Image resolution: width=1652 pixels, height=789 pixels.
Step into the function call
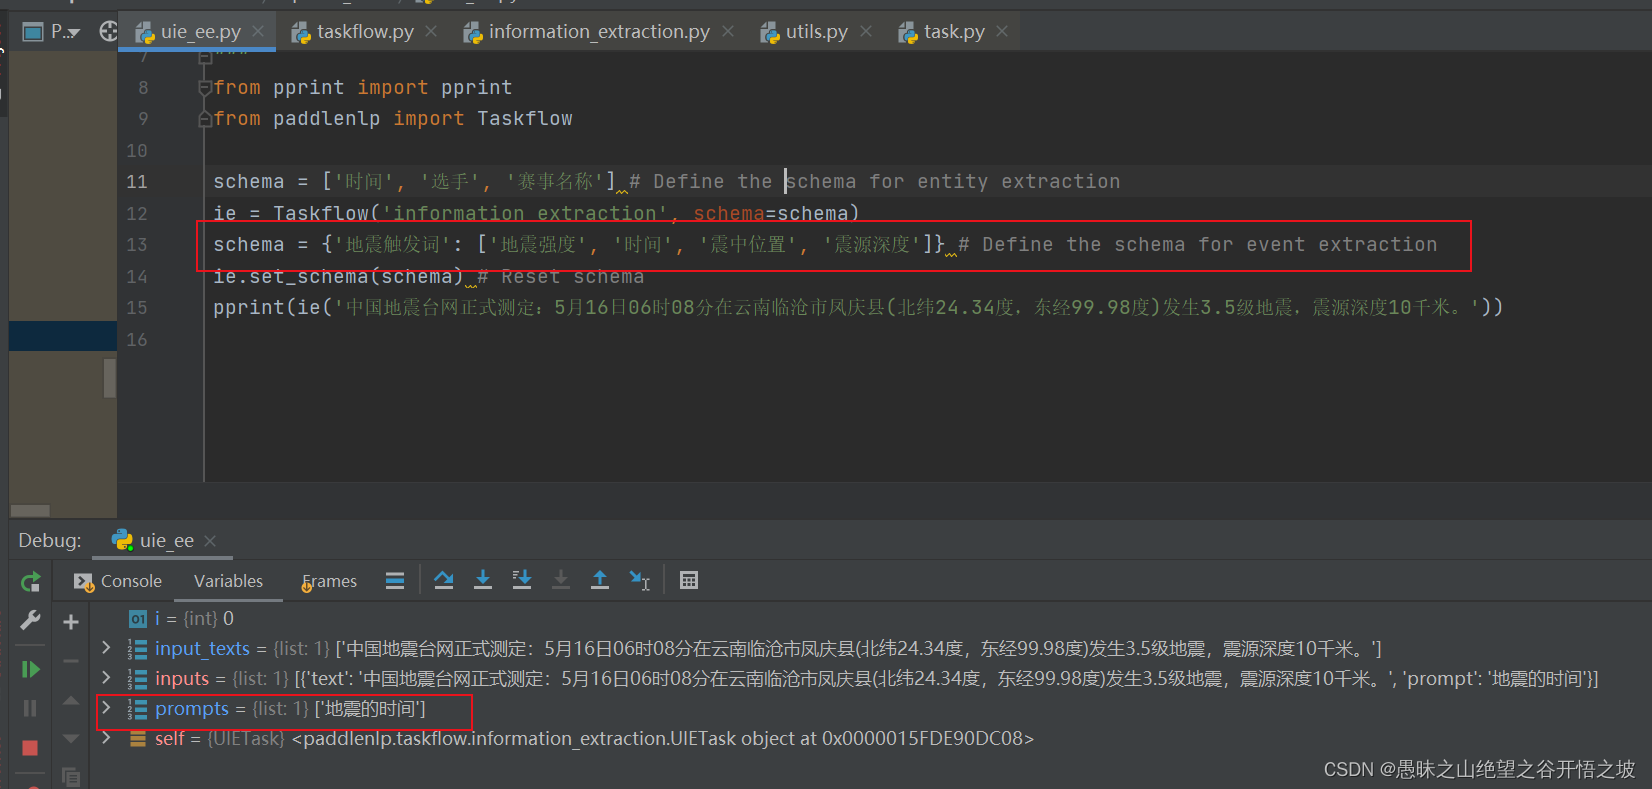point(483,580)
